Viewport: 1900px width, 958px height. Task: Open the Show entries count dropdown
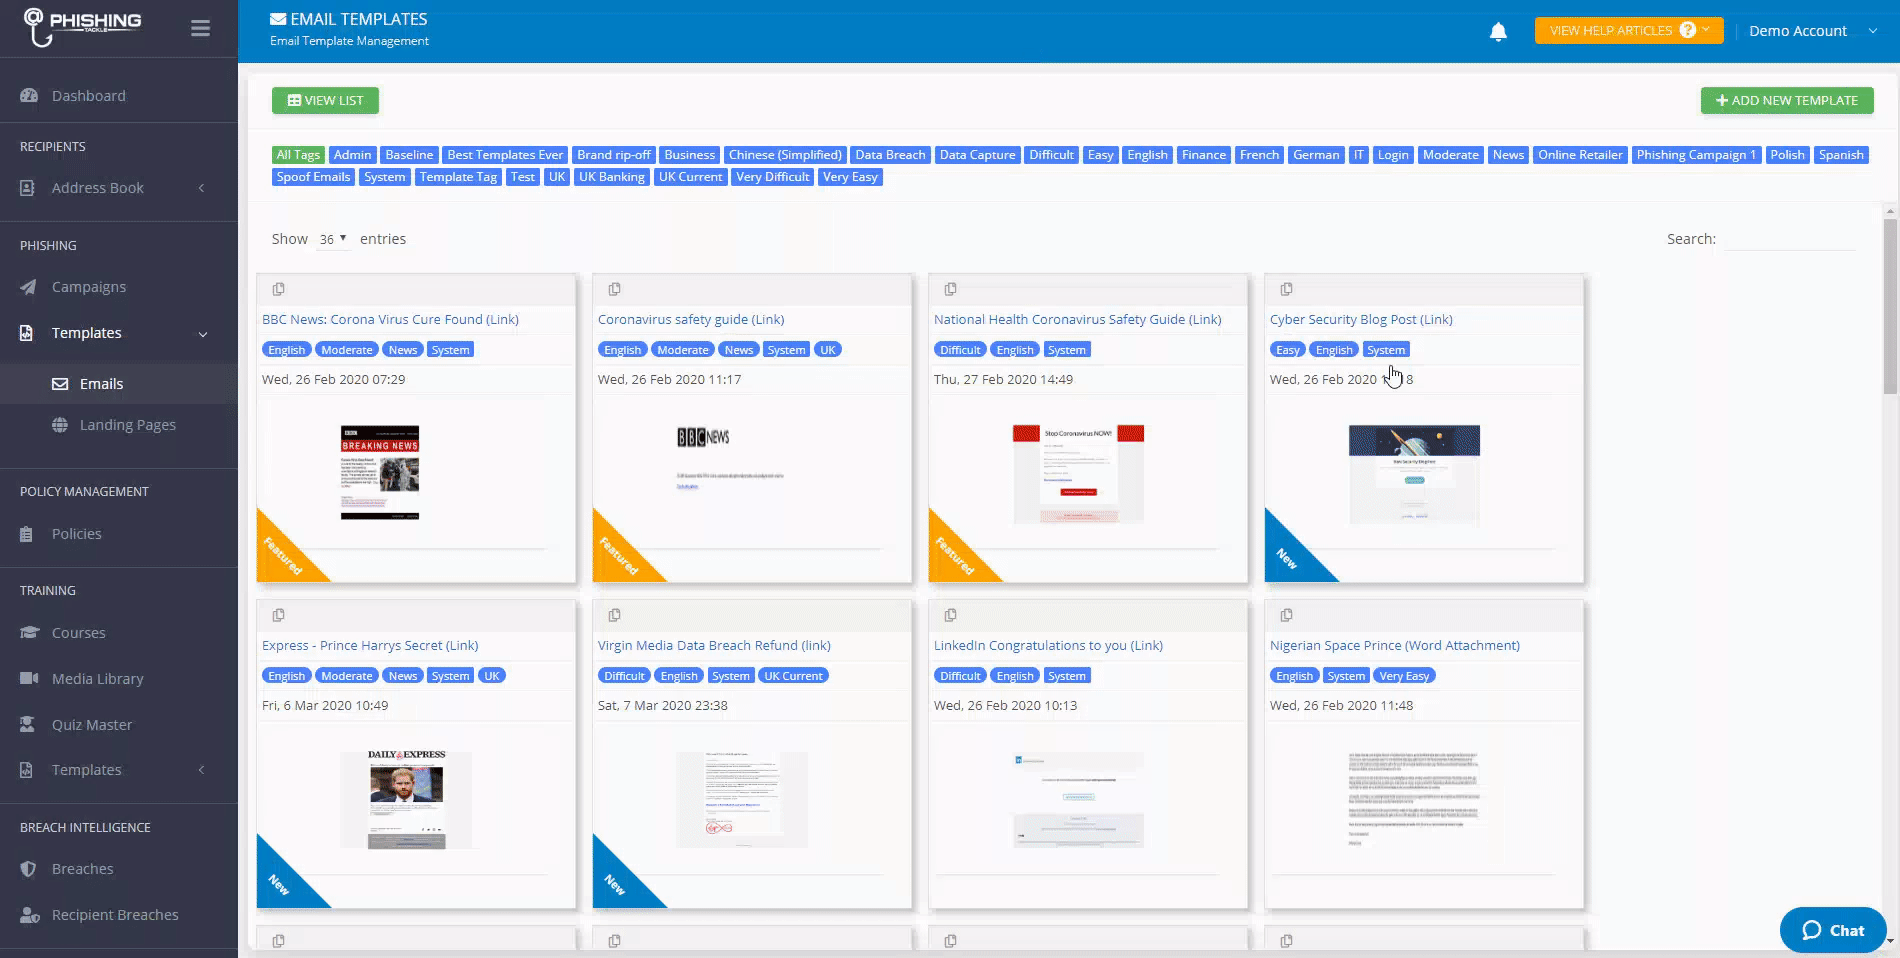[333, 239]
